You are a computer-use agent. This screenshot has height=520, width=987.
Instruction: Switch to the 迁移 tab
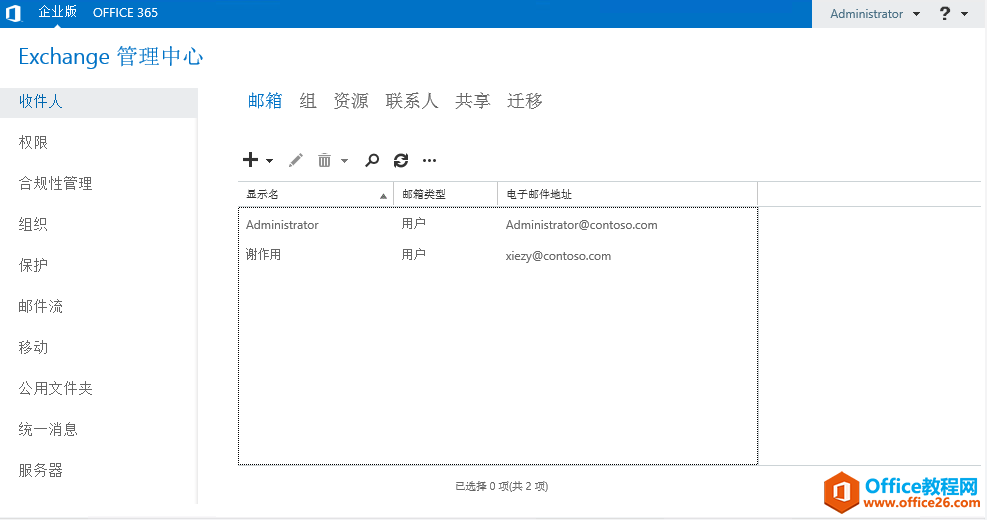tap(525, 101)
